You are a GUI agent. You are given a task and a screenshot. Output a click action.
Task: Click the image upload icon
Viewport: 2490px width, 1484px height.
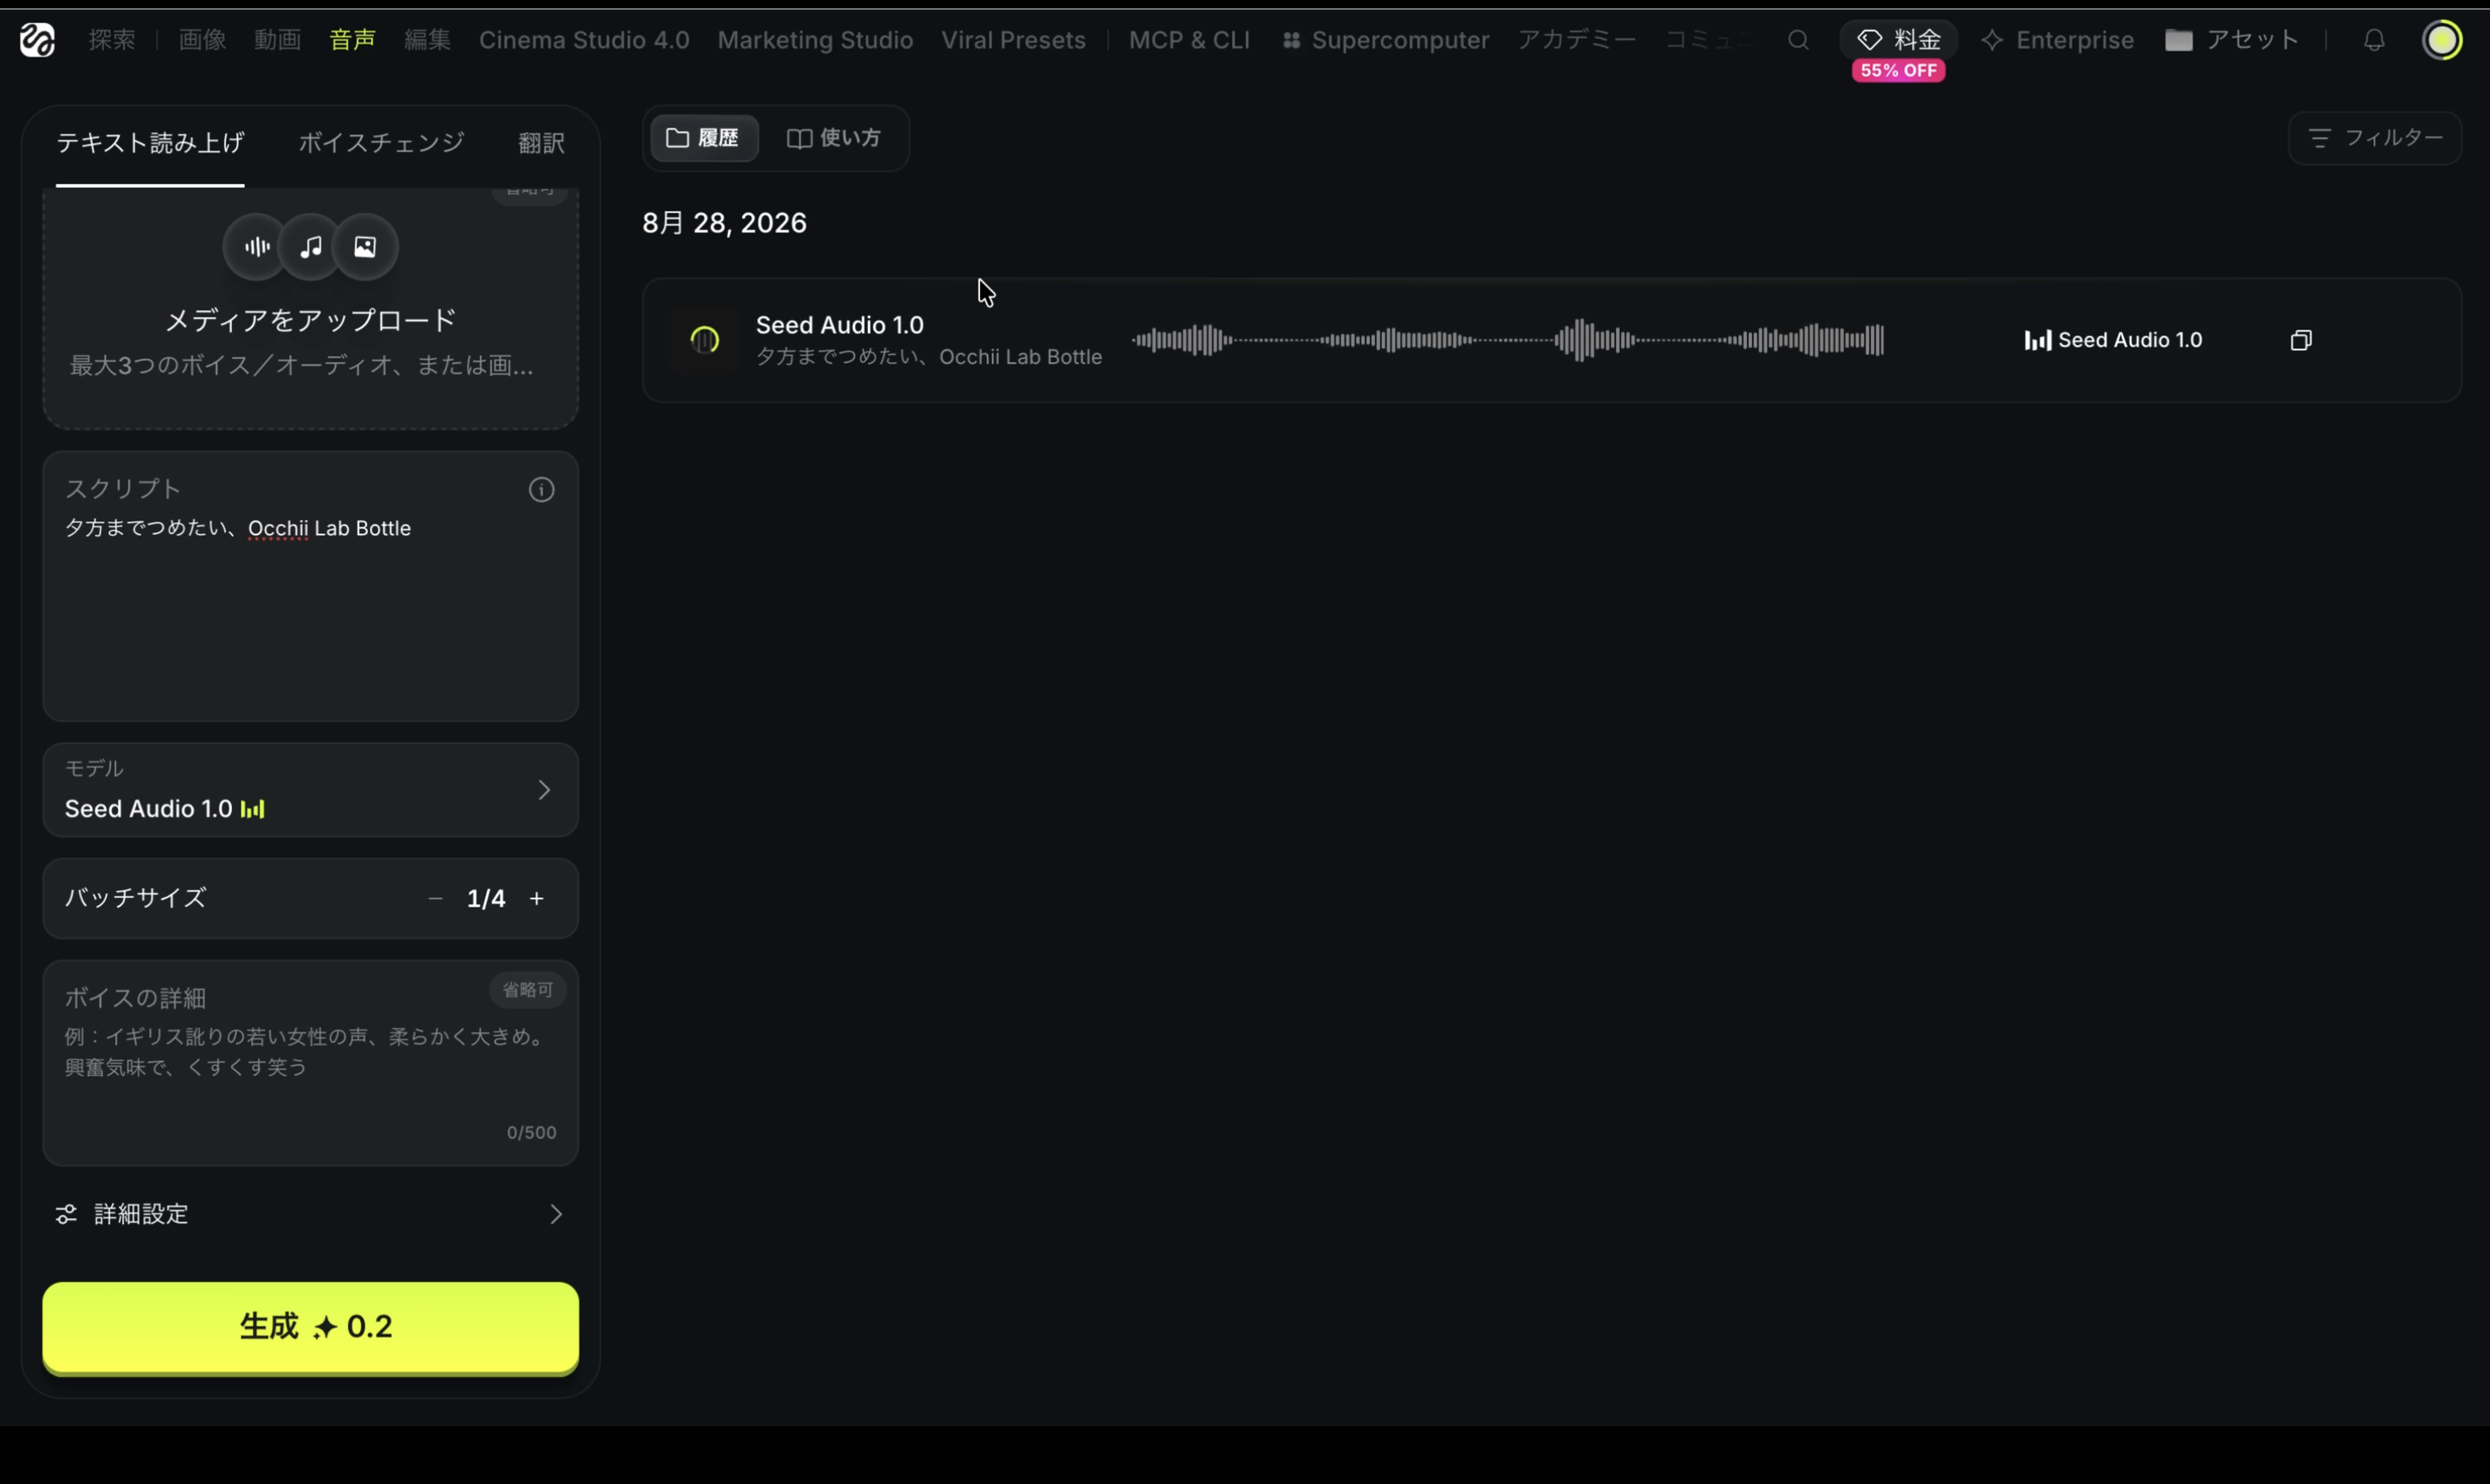[x=365, y=246]
